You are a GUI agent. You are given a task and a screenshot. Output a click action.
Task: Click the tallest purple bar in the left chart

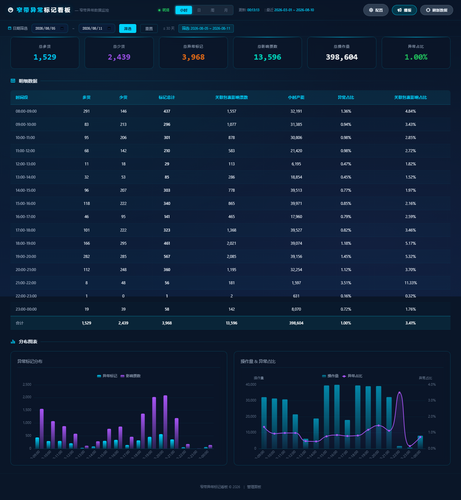[x=165, y=422]
